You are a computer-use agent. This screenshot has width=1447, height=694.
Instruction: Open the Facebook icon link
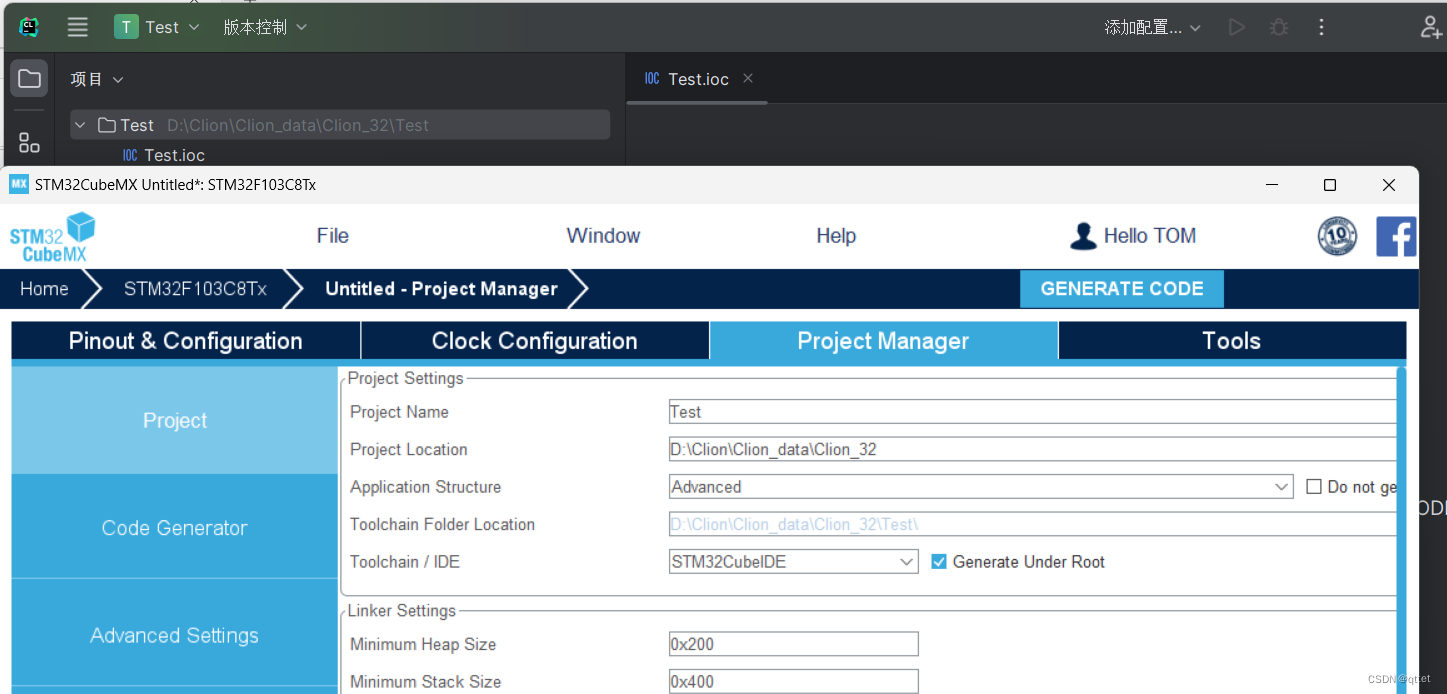tap(1396, 236)
